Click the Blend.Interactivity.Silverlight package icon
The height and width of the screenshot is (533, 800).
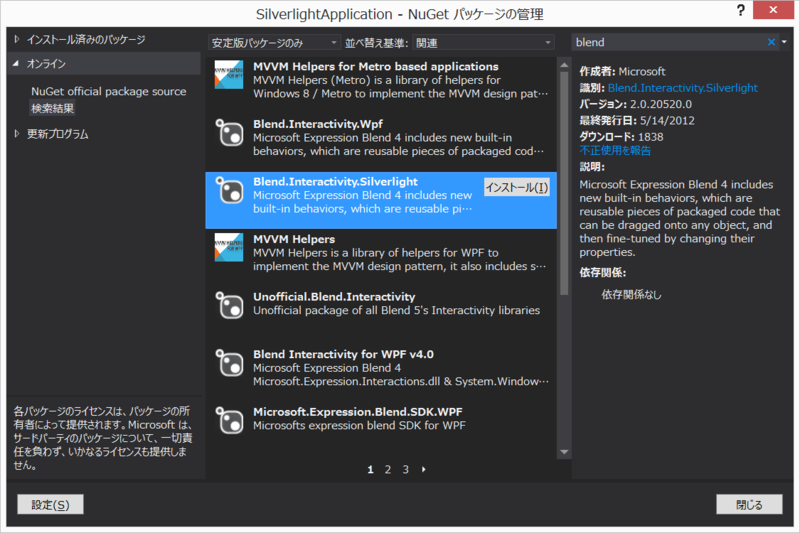[229, 190]
